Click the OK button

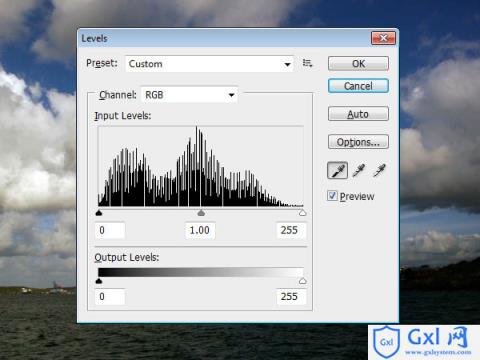pyautogui.click(x=358, y=63)
